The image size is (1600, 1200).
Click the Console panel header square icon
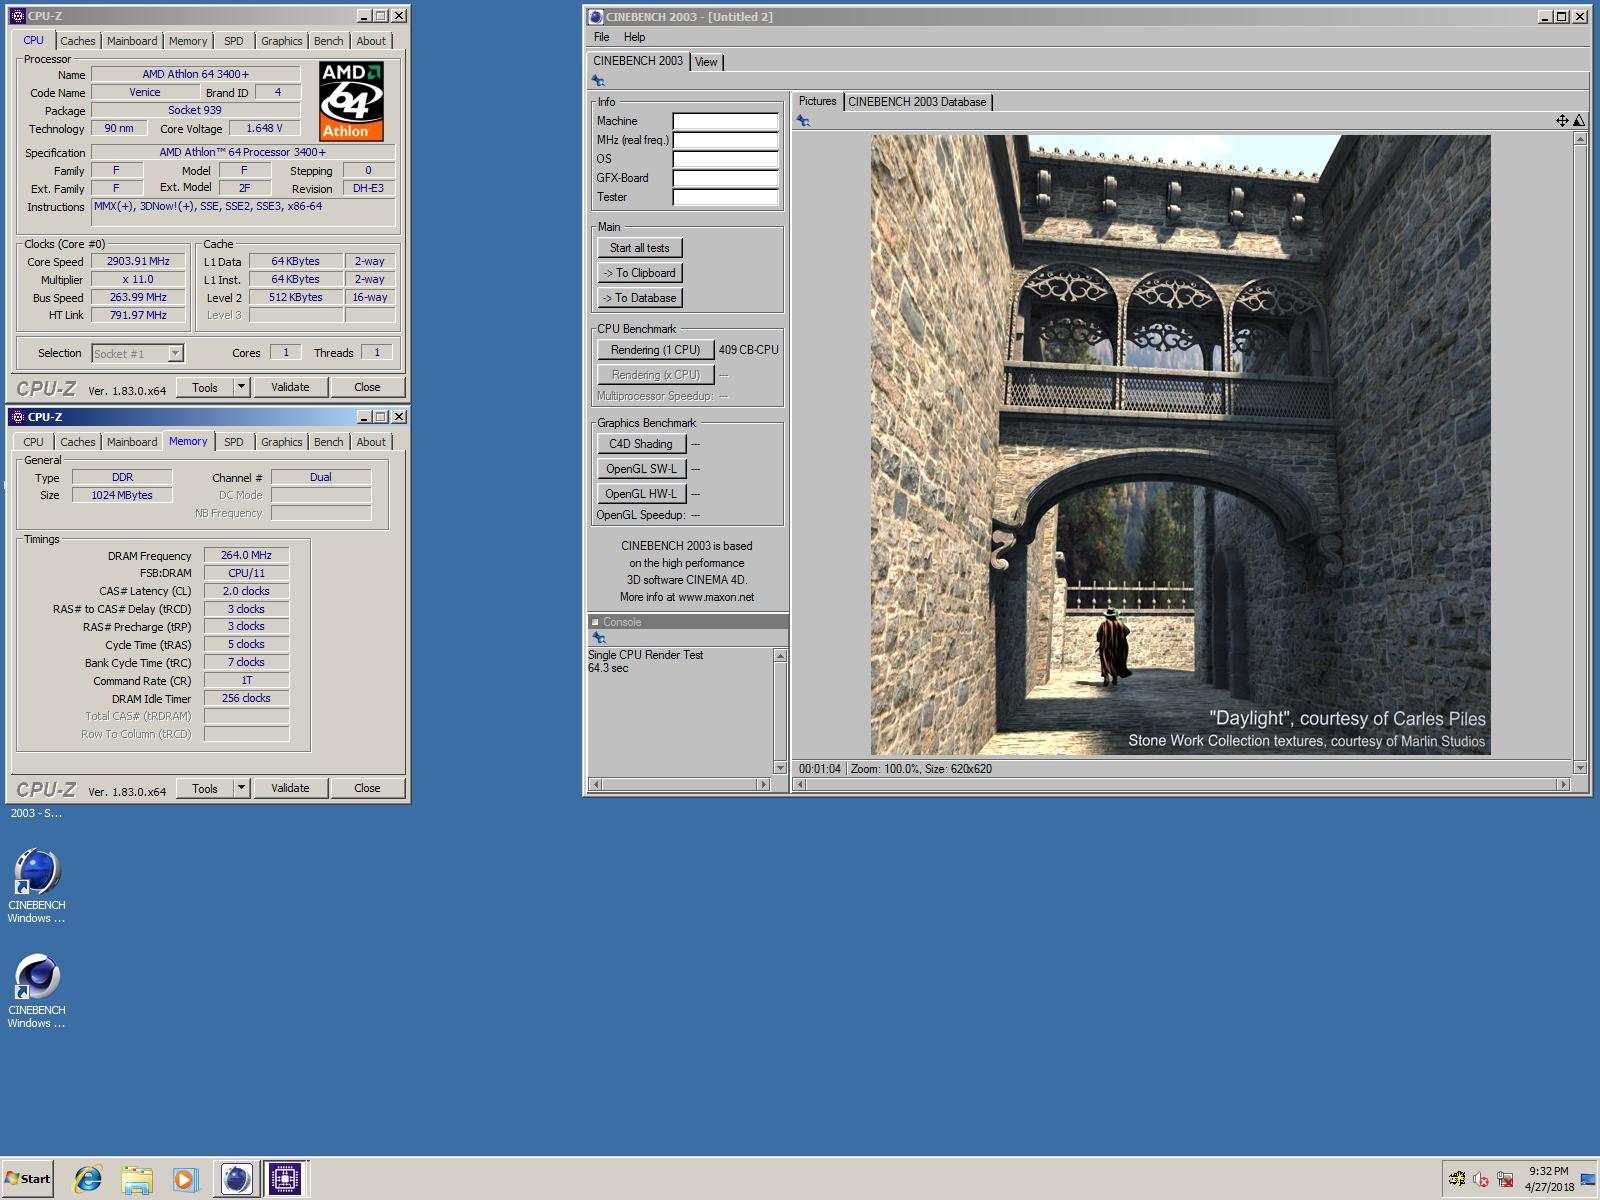tap(595, 622)
